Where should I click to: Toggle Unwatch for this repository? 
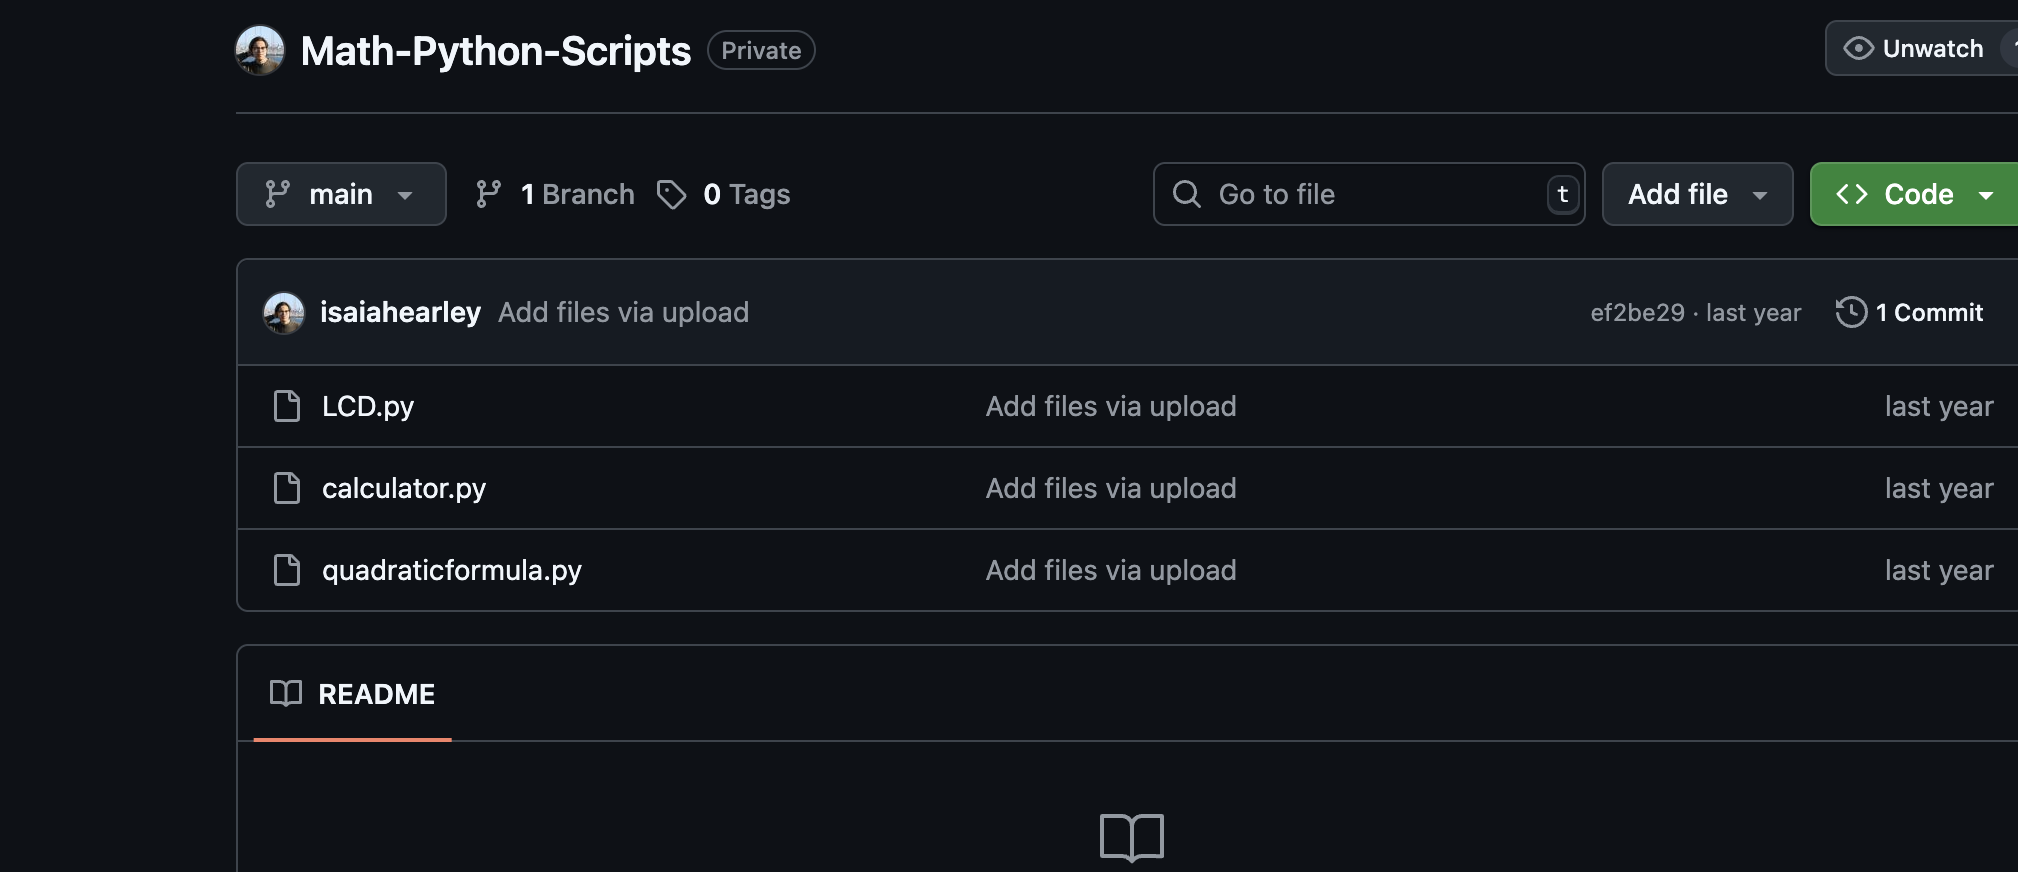[x=1913, y=49]
